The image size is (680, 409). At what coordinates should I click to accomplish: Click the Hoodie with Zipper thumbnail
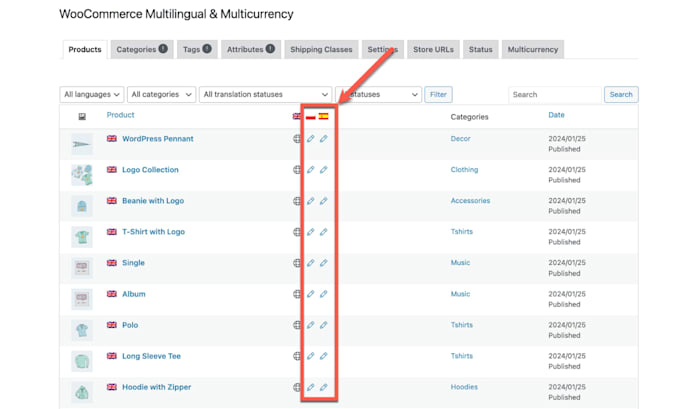82,393
